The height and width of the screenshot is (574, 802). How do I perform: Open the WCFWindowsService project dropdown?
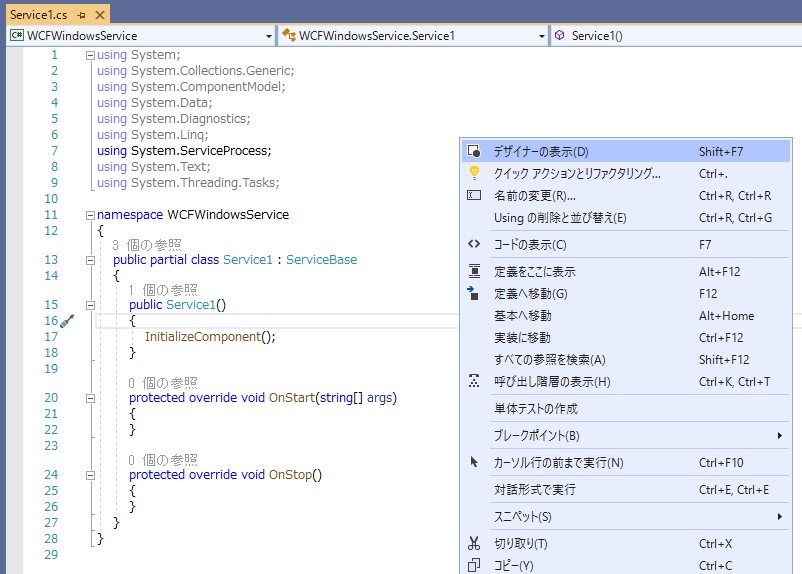pos(140,36)
